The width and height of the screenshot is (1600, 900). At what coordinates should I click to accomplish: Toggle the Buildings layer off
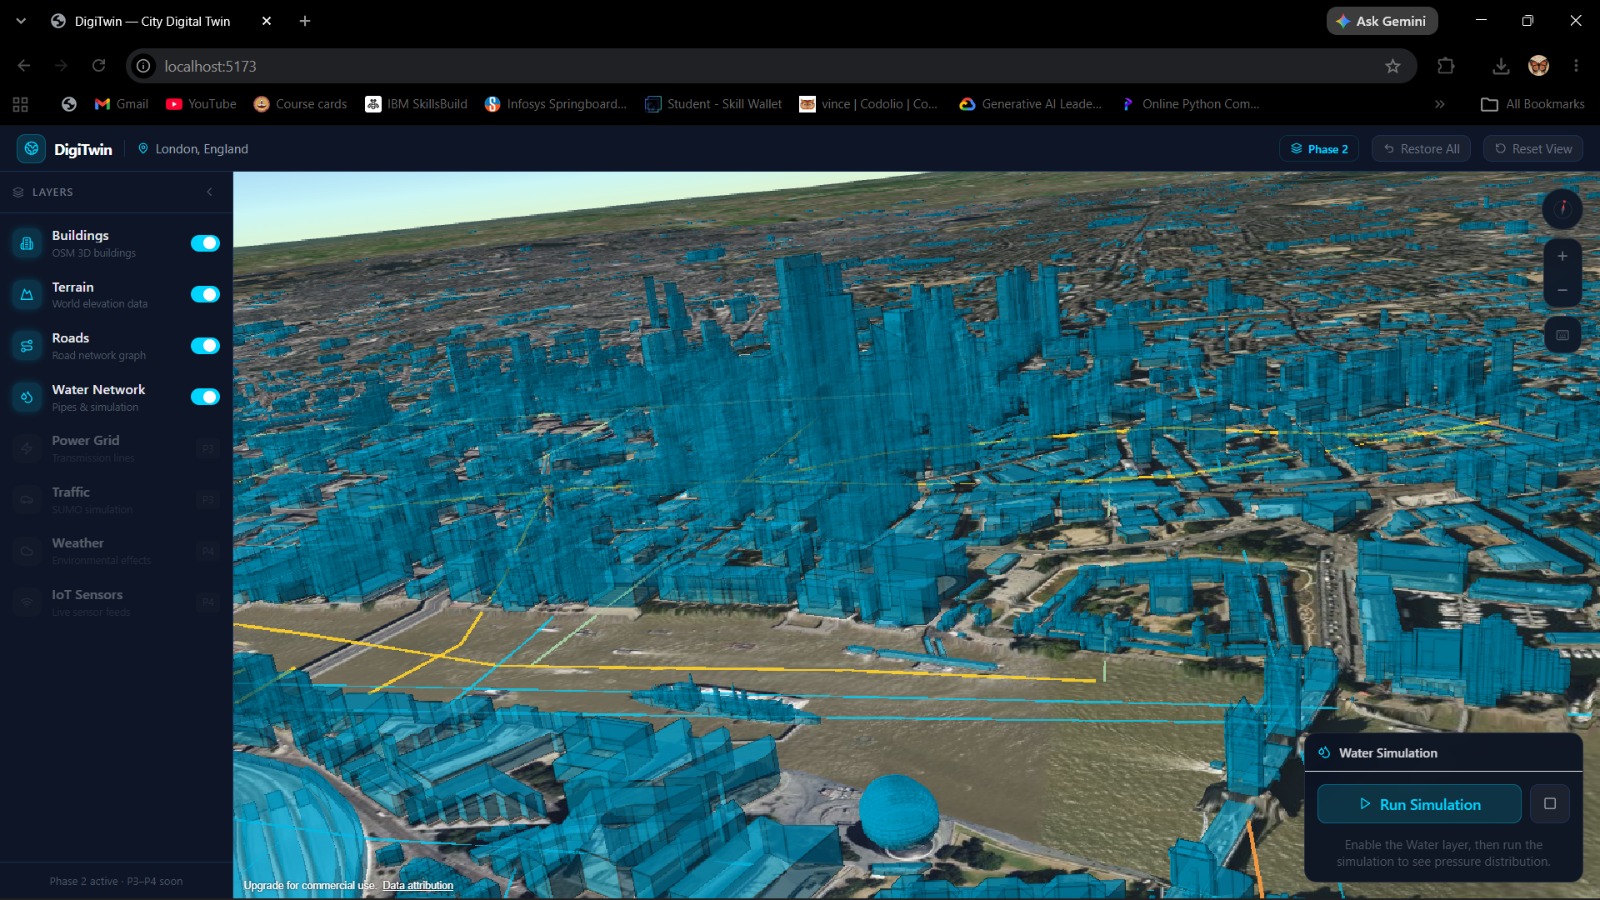pyautogui.click(x=205, y=243)
